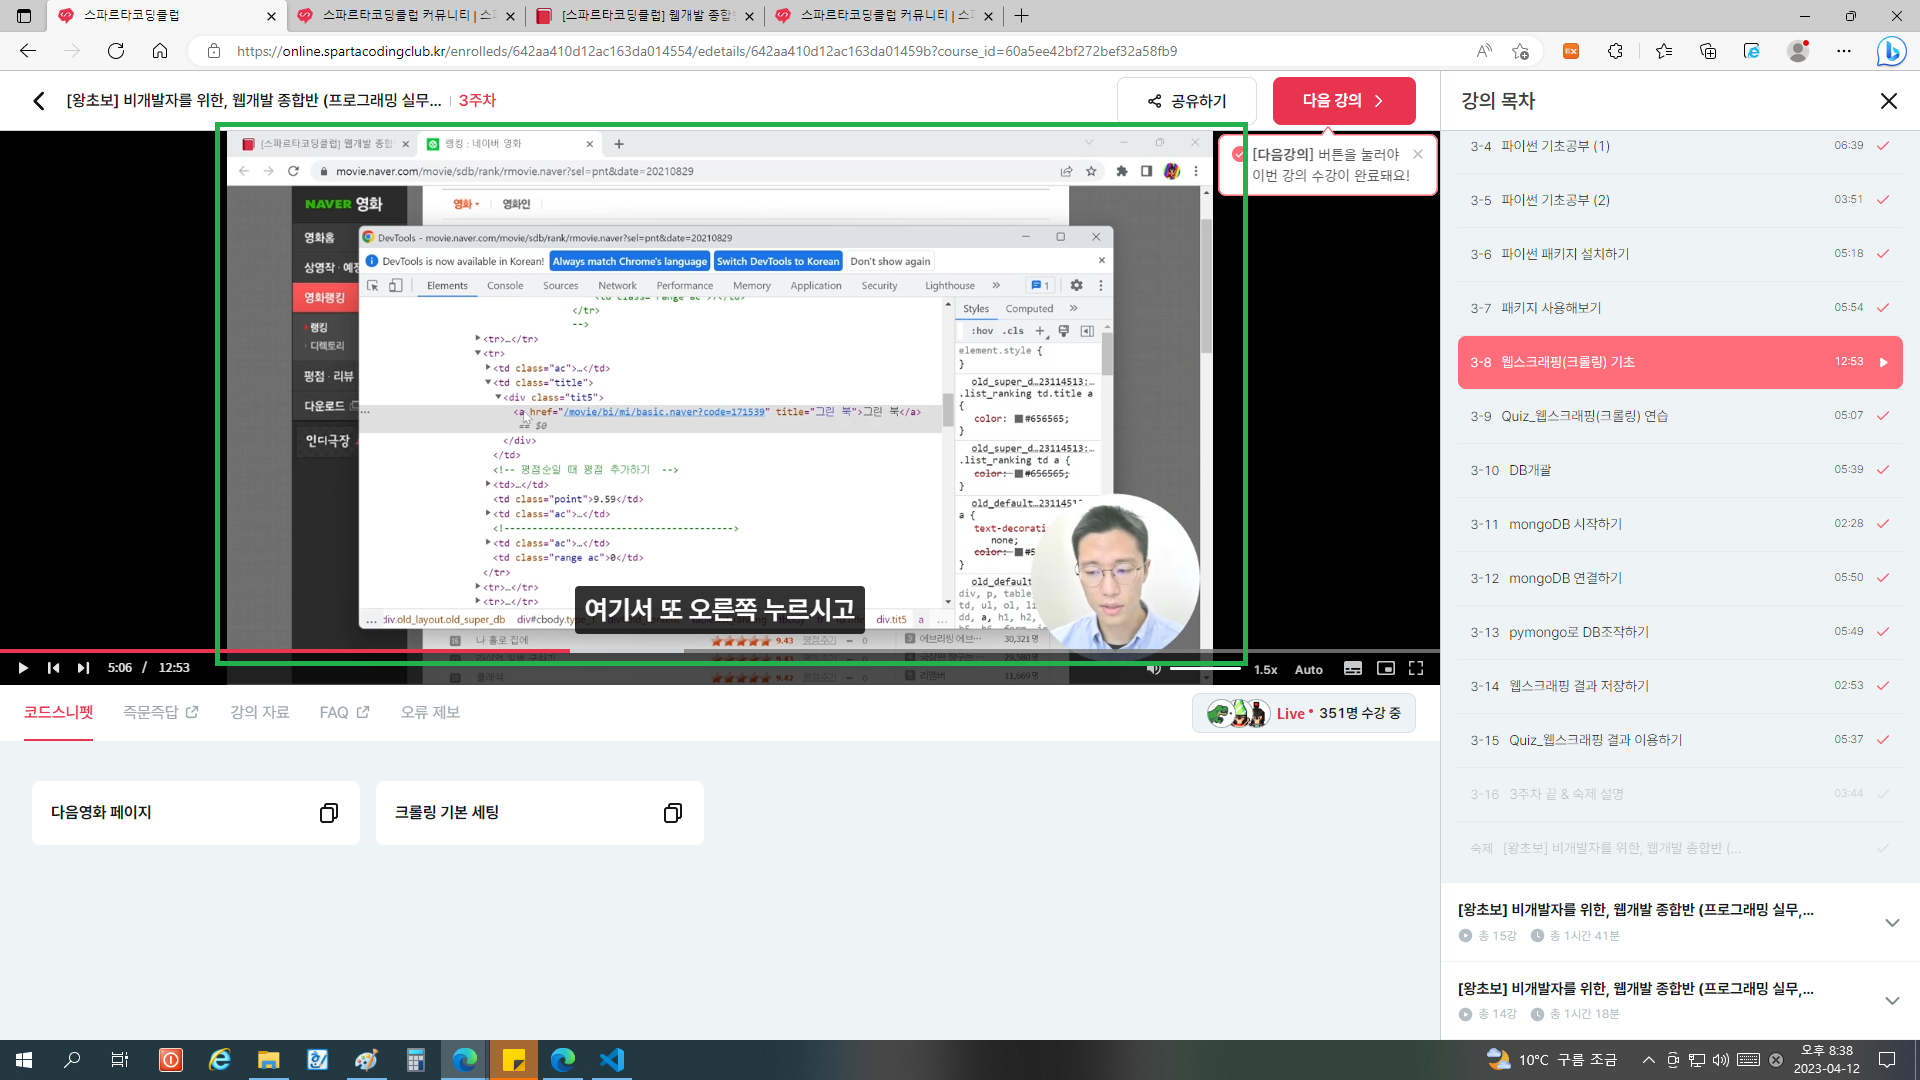The width and height of the screenshot is (1920, 1080).
Task: Skip to next lecture track
Action: tap(84, 668)
